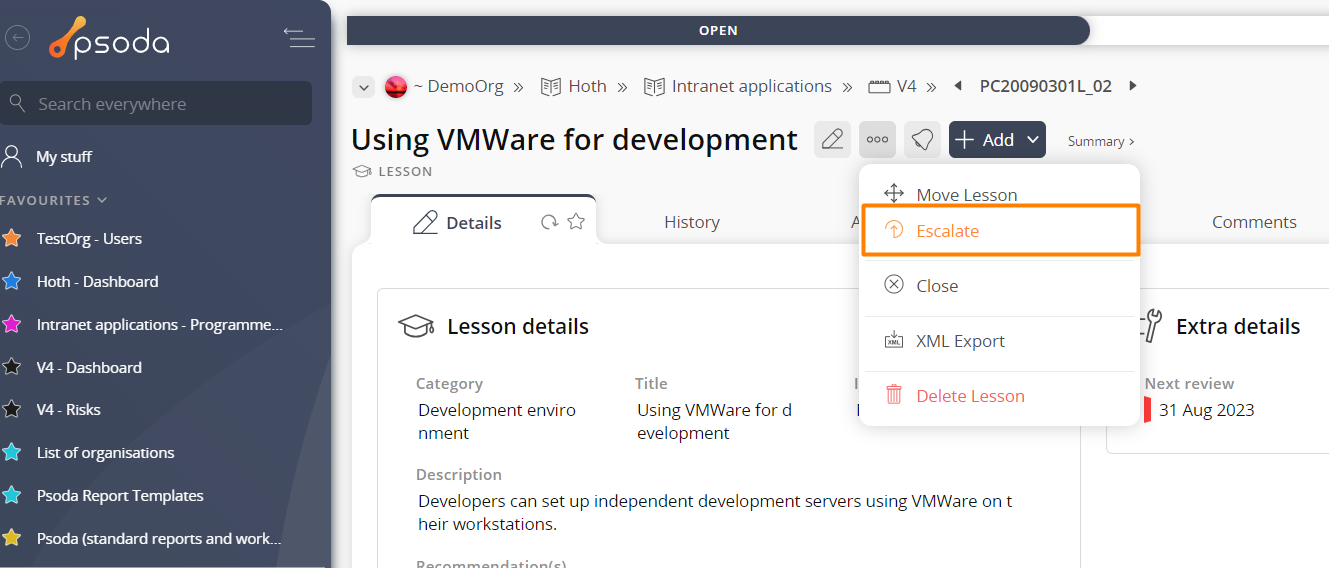The image size is (1329, 568).
Task: Focus the Search everywhere field
Action: [x=156, y=104]
